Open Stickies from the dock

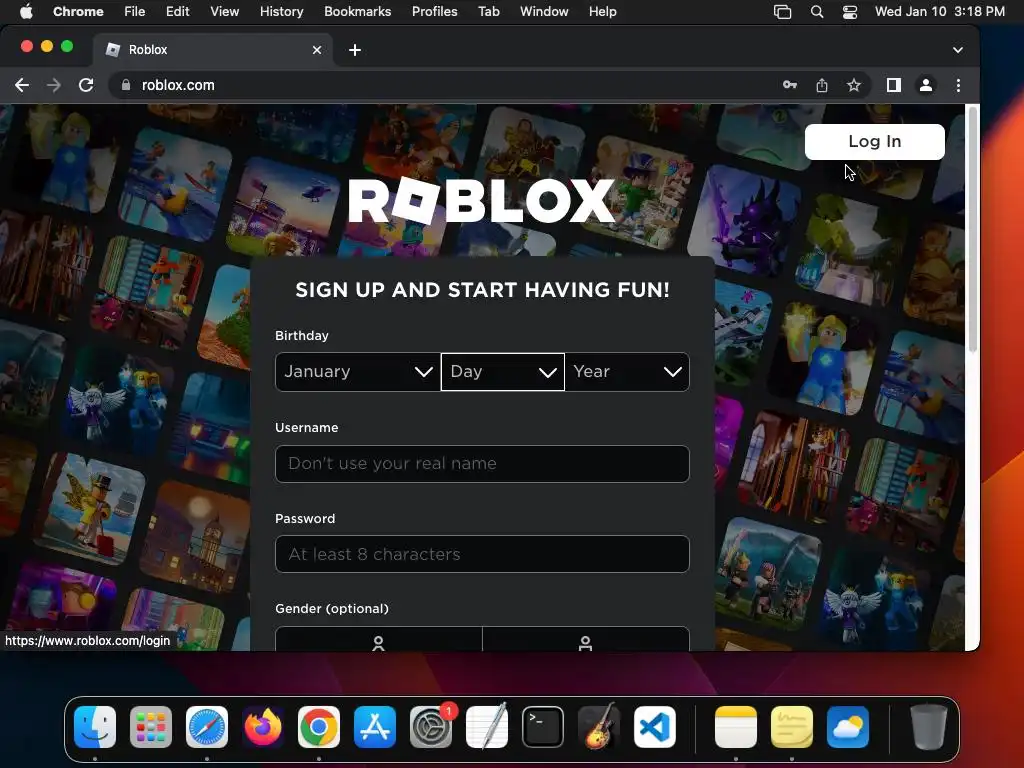(x=792, y=727)
